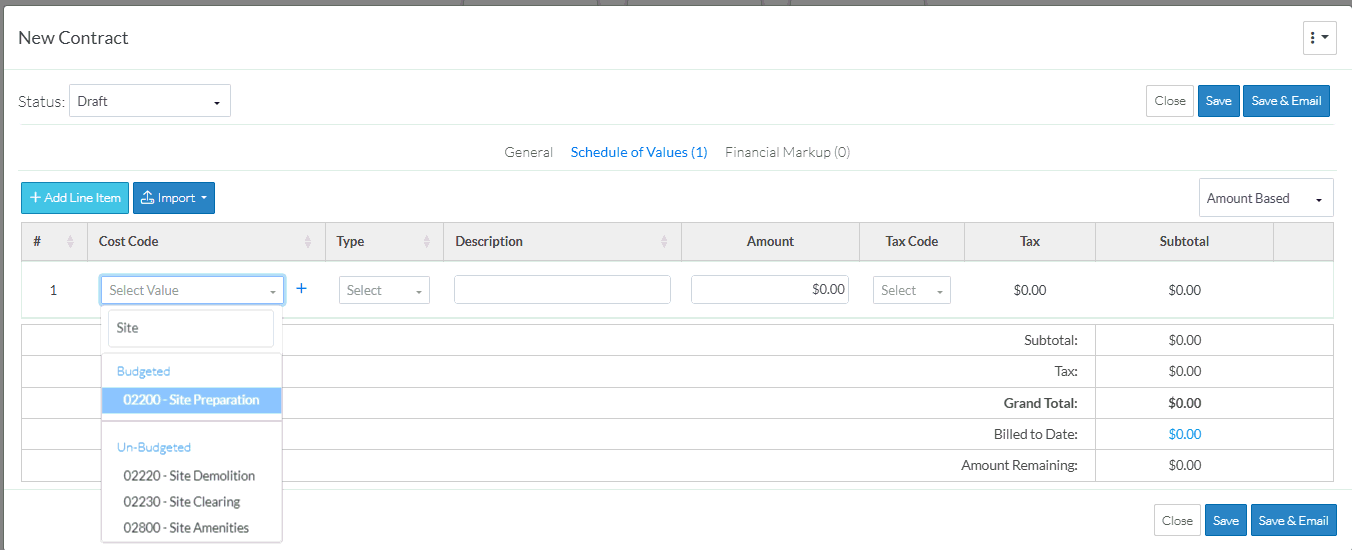Sort by Description column arrows
Viewport: 1352px width, 550px height.
[x=665, y=242]
